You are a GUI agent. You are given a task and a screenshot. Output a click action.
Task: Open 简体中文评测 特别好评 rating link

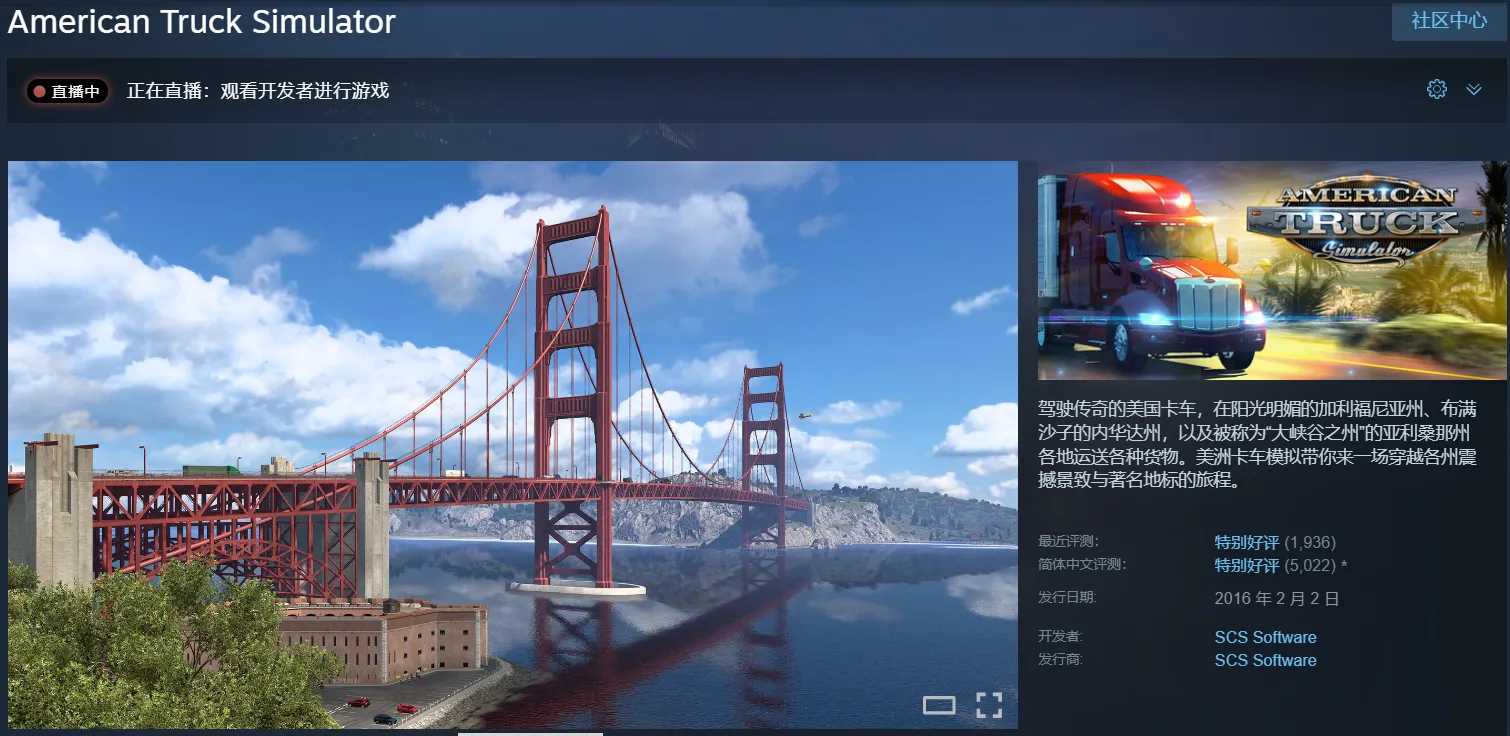coord(1246,565)
